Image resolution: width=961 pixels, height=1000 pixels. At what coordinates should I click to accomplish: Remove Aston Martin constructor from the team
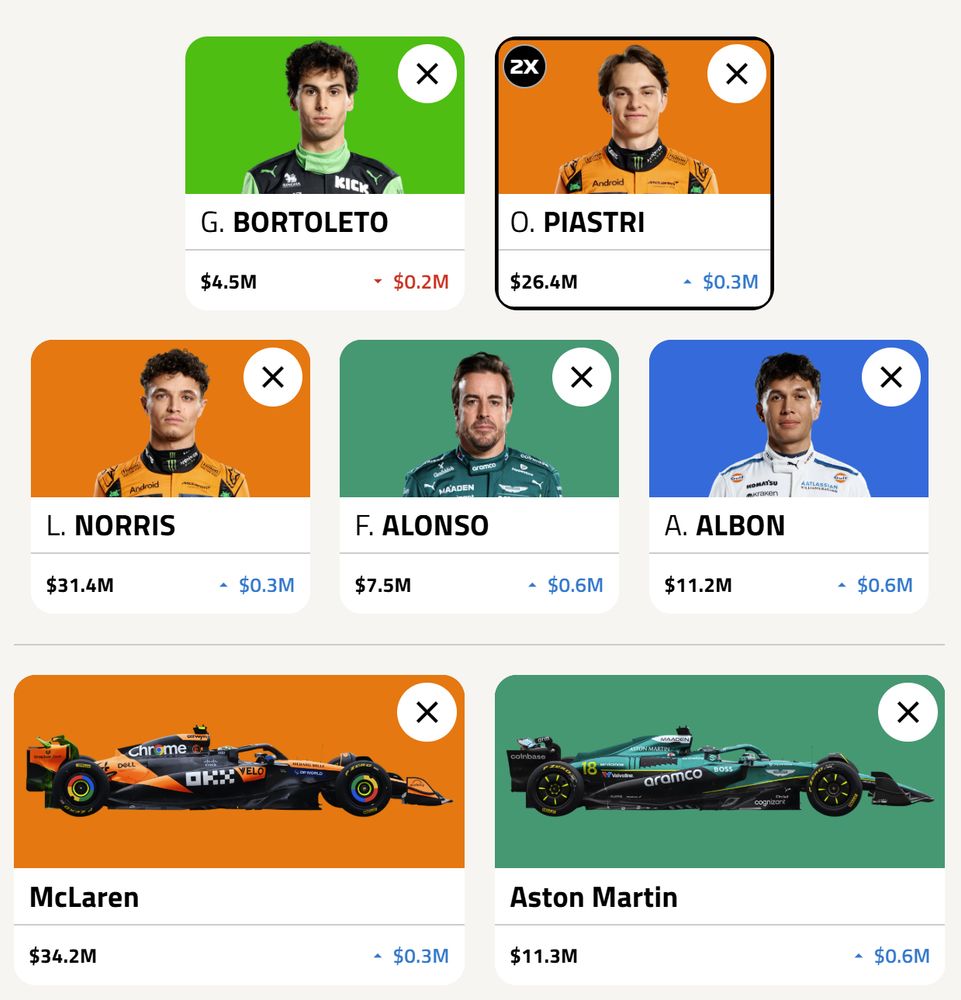[x=908, y=713]
